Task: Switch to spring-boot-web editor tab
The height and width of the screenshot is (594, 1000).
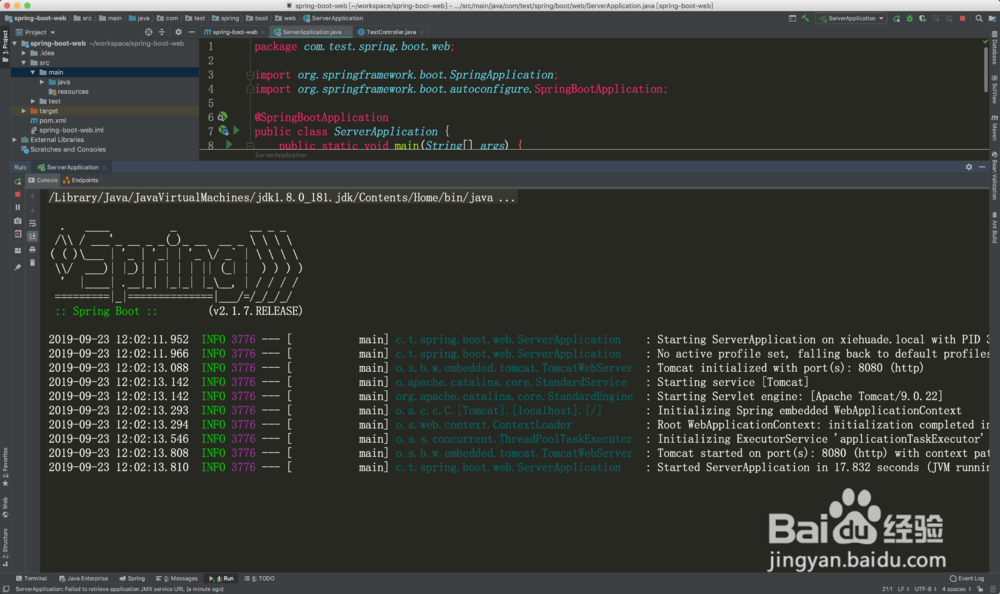Action: pyautogui.click(x=232, y=32)
